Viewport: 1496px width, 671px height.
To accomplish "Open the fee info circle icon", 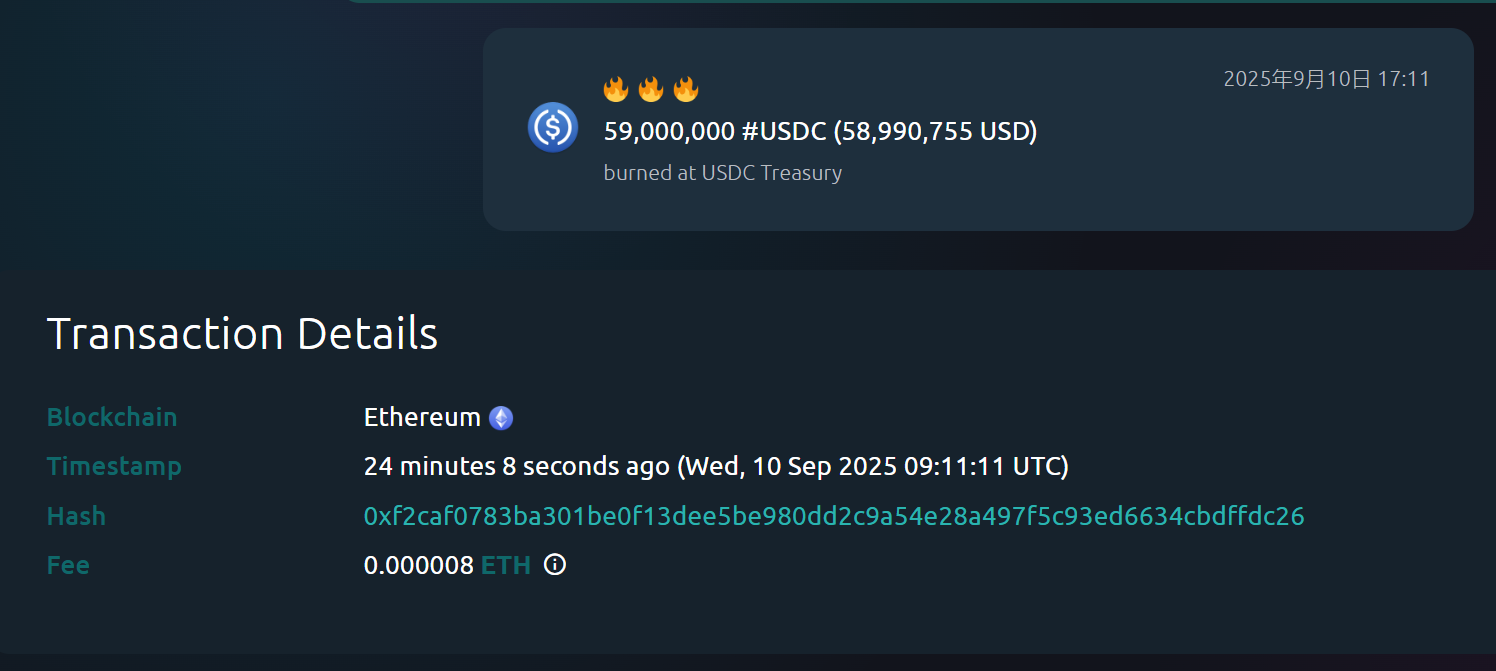I will (x=553, y=565).
